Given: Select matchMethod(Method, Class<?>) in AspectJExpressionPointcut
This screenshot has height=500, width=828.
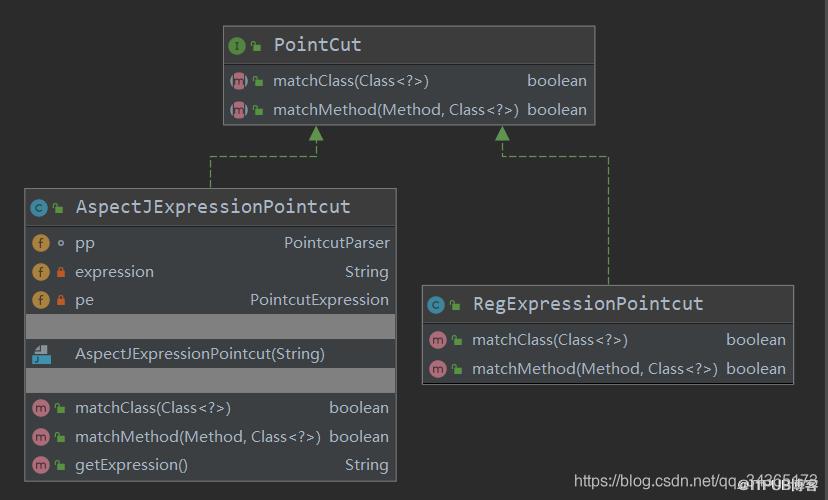Looking at the screenshot, I should [x=197, y=437].
